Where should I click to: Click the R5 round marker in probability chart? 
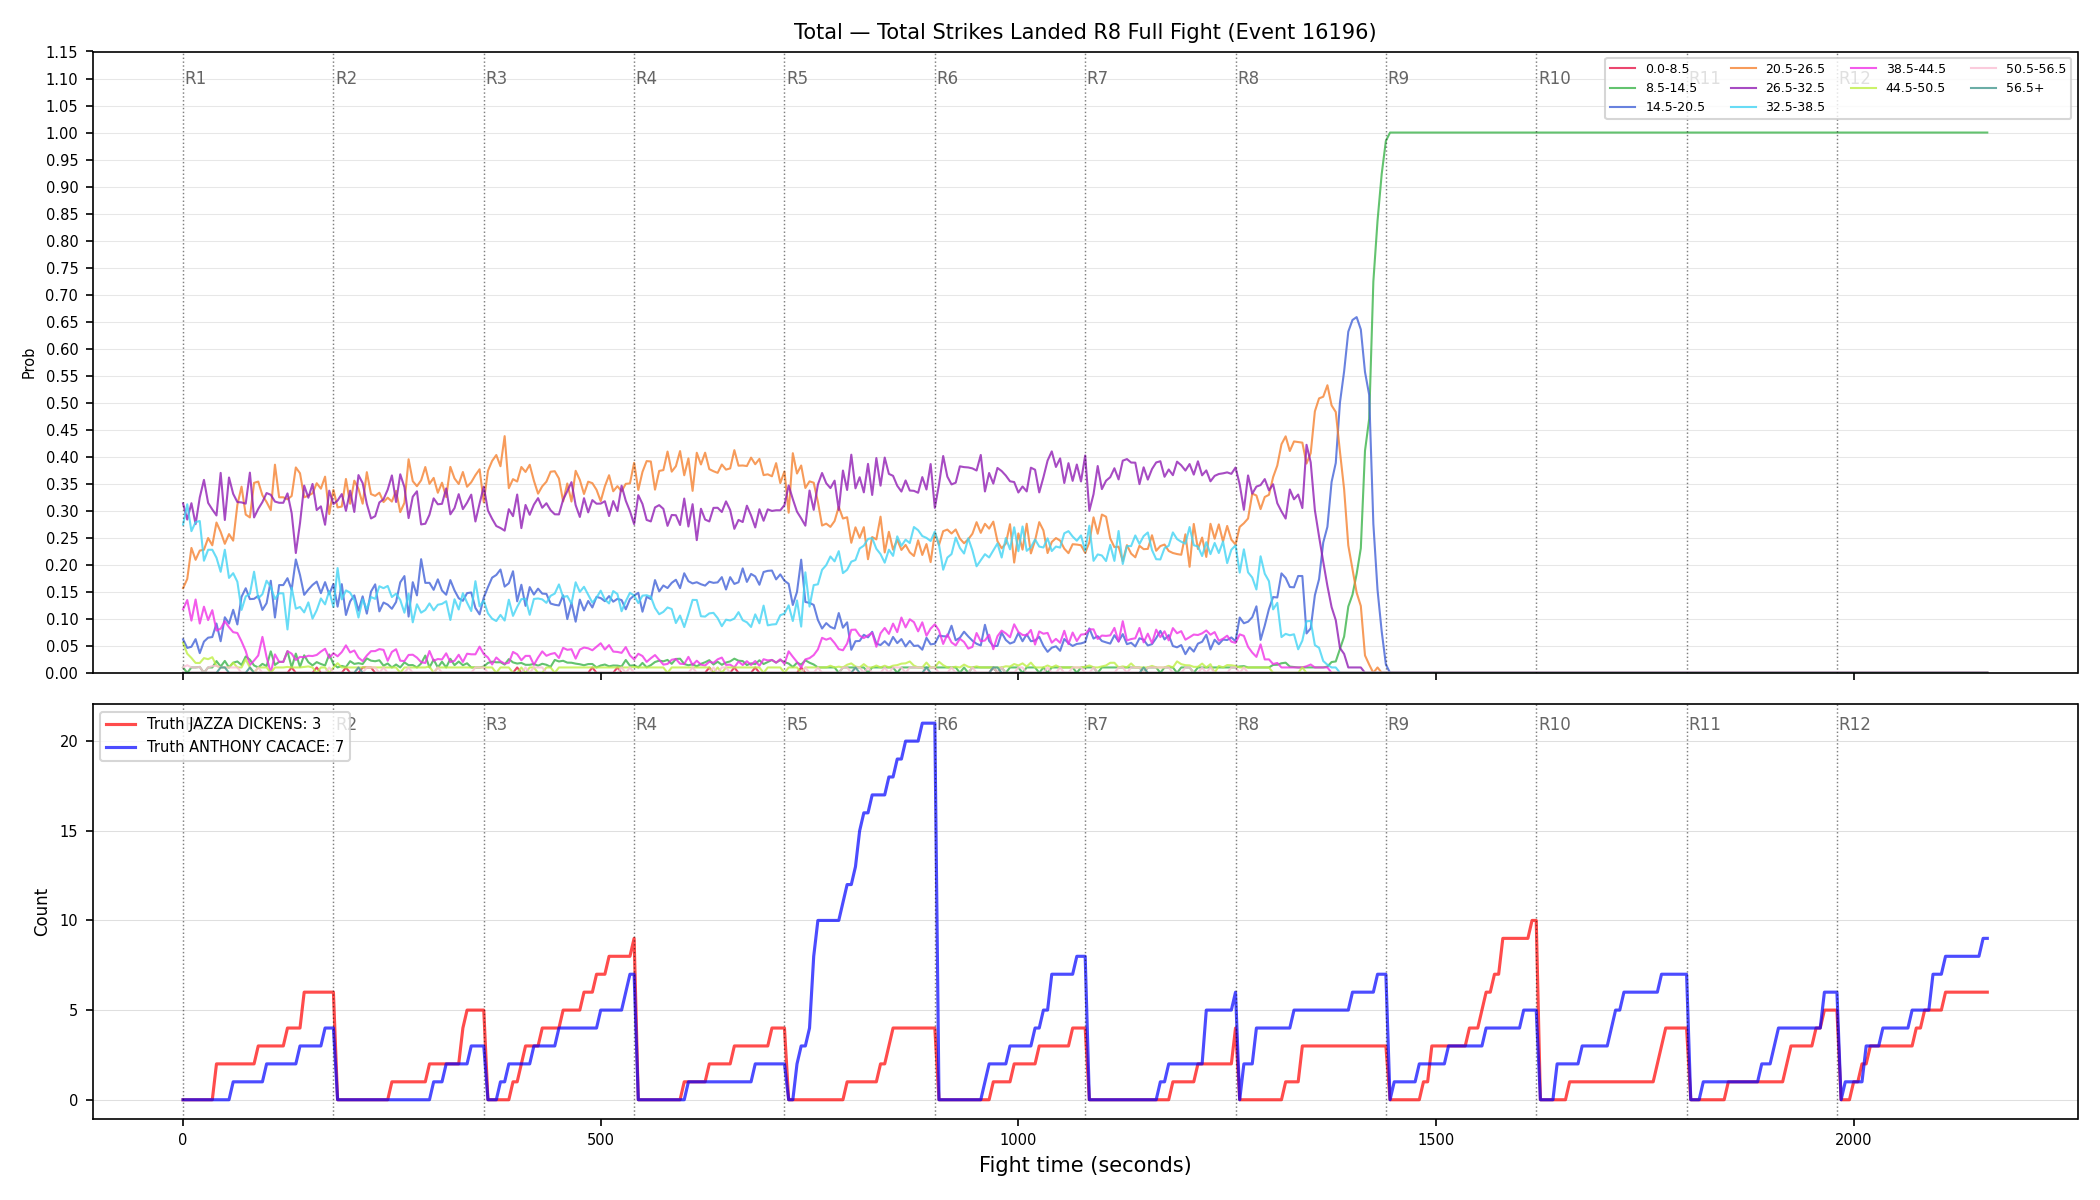pyautogui.click(x=797, y=78)
